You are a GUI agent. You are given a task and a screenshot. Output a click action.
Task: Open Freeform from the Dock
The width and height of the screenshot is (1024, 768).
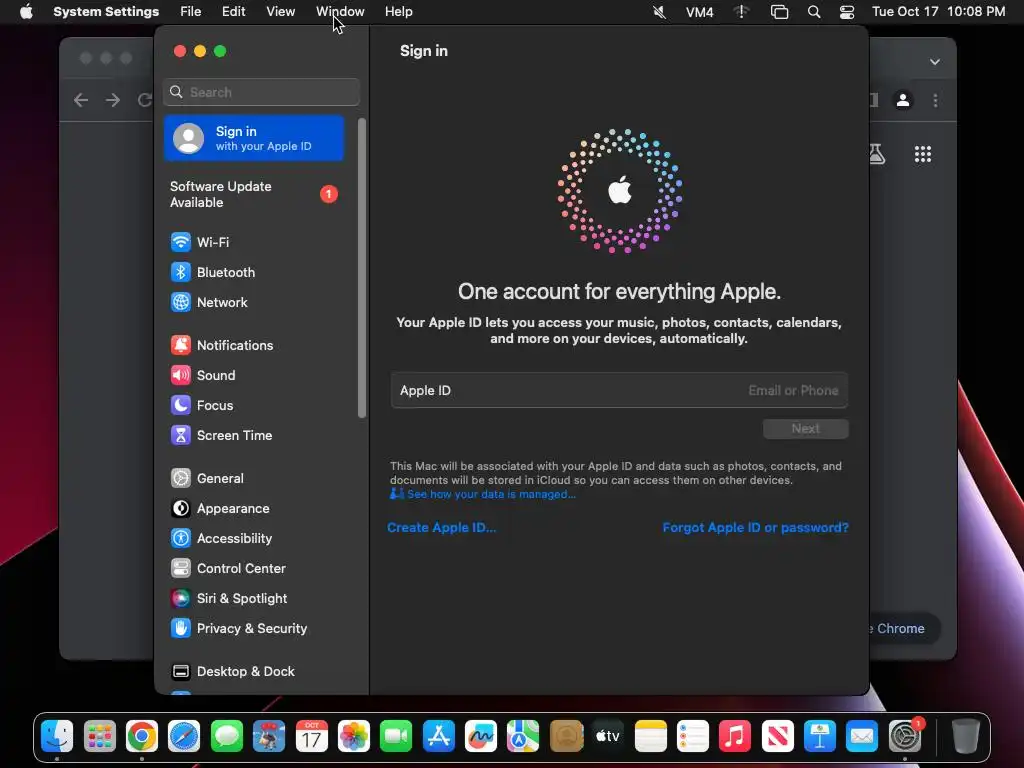[481, 737]
